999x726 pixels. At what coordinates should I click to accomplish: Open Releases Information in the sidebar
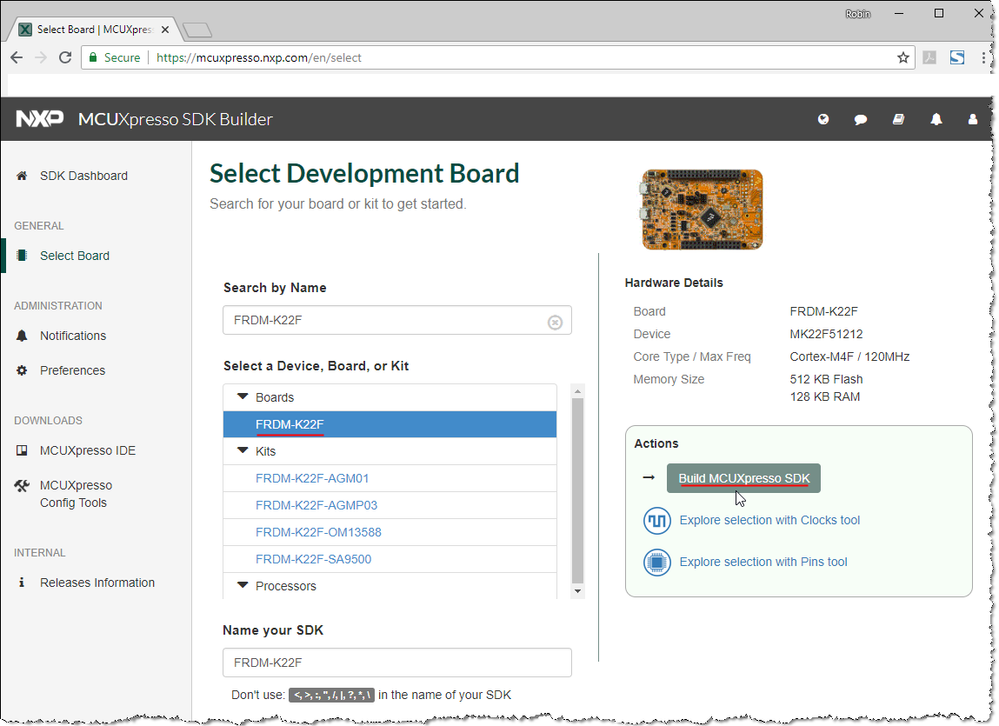click(x=97, y=583)
